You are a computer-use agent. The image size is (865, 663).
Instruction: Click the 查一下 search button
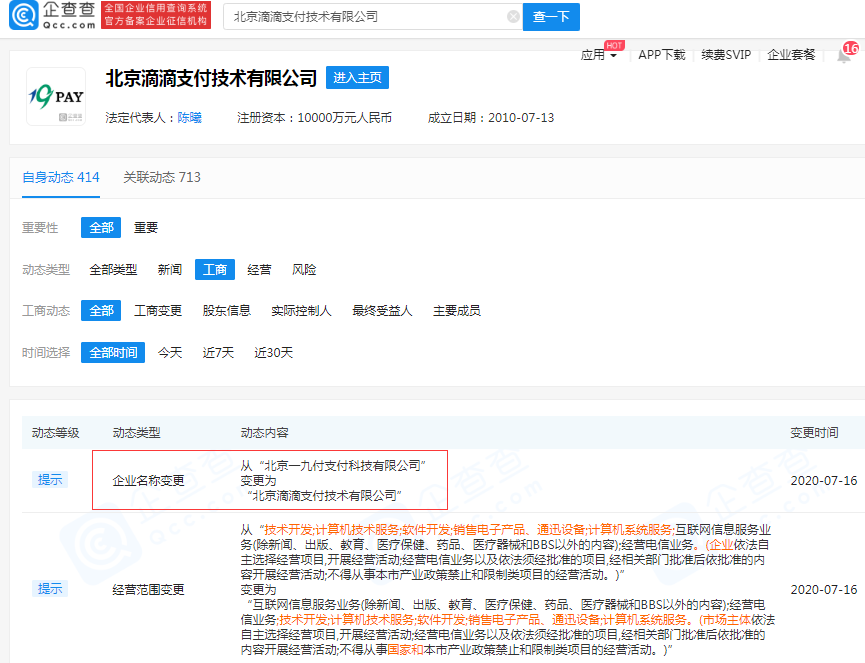tap(551, 17)
